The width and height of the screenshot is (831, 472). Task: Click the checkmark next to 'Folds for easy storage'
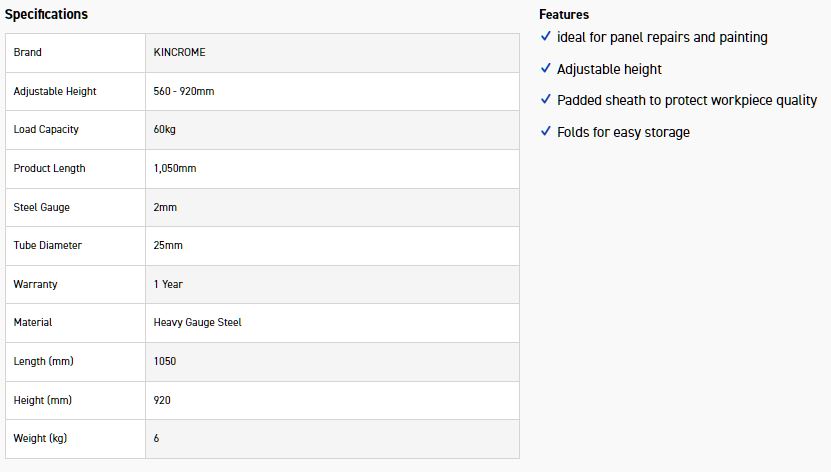(x=545, y=132)
